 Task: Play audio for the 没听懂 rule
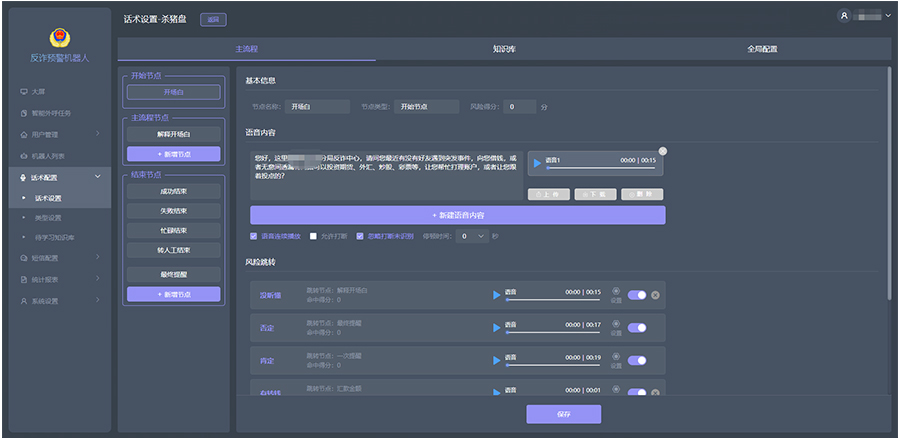[x=496, y=294]
